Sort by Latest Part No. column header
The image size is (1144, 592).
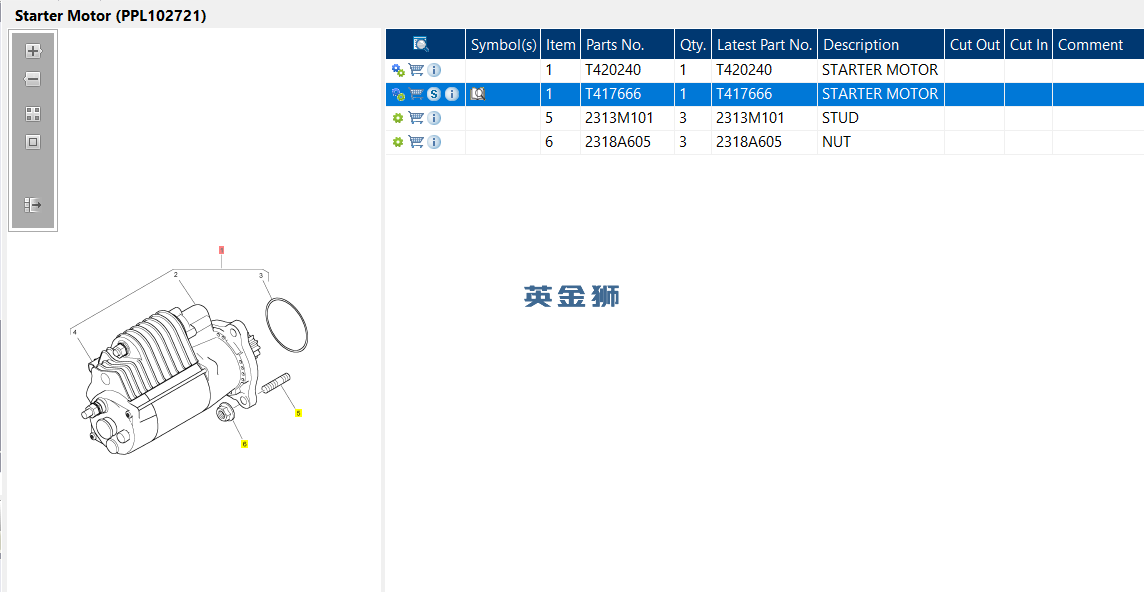point(765,45)
